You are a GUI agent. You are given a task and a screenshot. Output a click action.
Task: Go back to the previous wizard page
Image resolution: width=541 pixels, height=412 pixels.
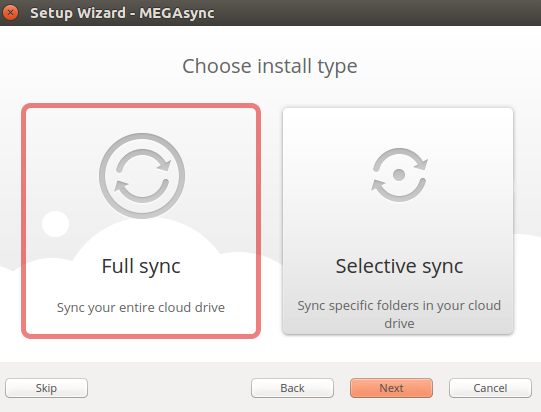coord(292,388)
